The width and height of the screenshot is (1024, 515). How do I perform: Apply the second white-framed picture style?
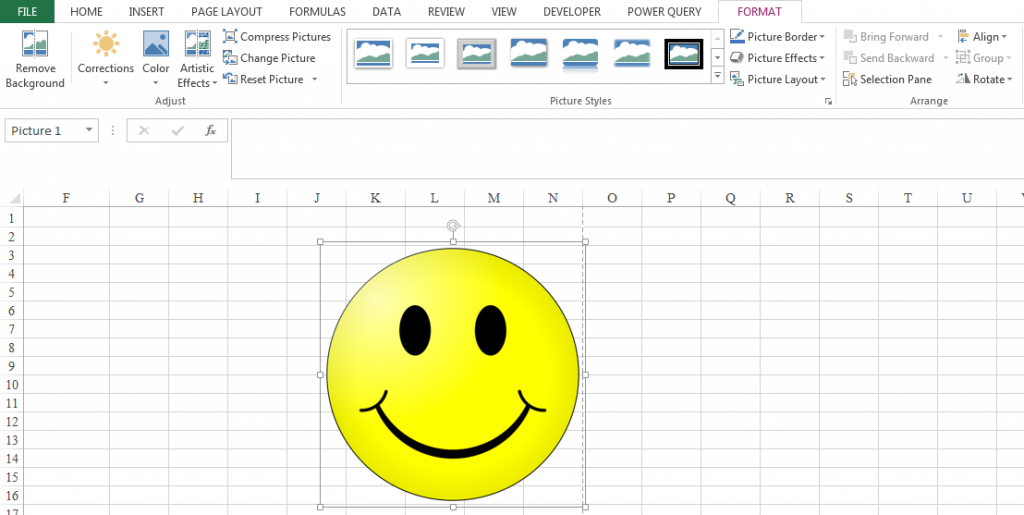[x=425, y=54]
